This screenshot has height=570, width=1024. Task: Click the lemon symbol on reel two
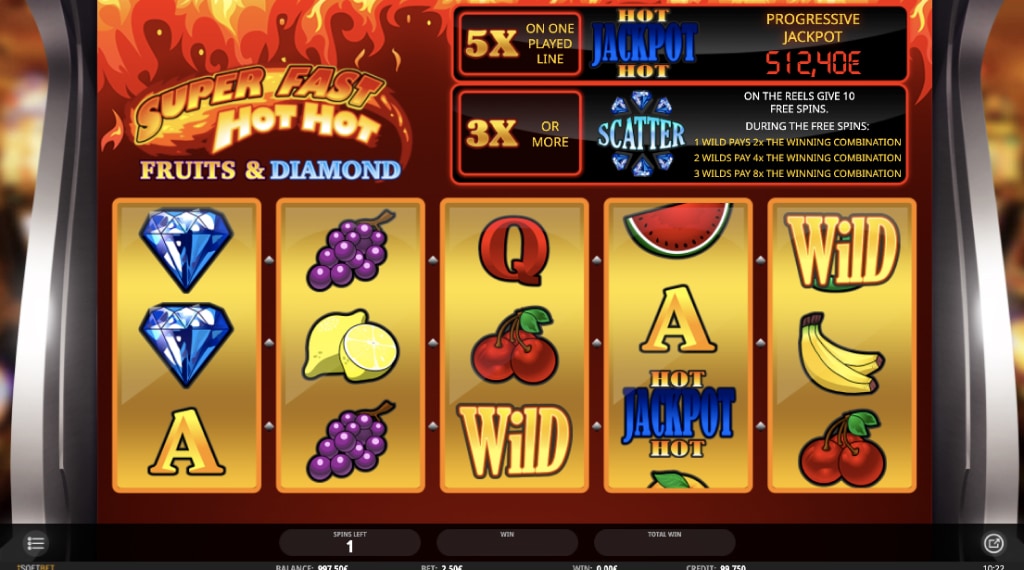[351, 345]
